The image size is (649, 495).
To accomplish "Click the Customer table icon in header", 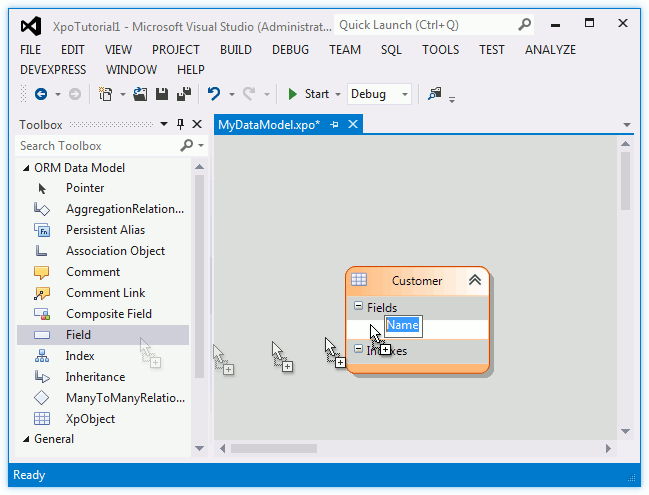I will click(359, 280).
